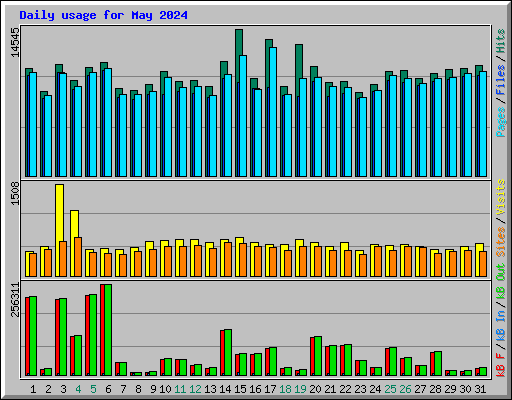Image resolution: width=512 pixels, height=400 pixels.
Task: Click day label 30 on the x-axis
Action: [465, 389]
